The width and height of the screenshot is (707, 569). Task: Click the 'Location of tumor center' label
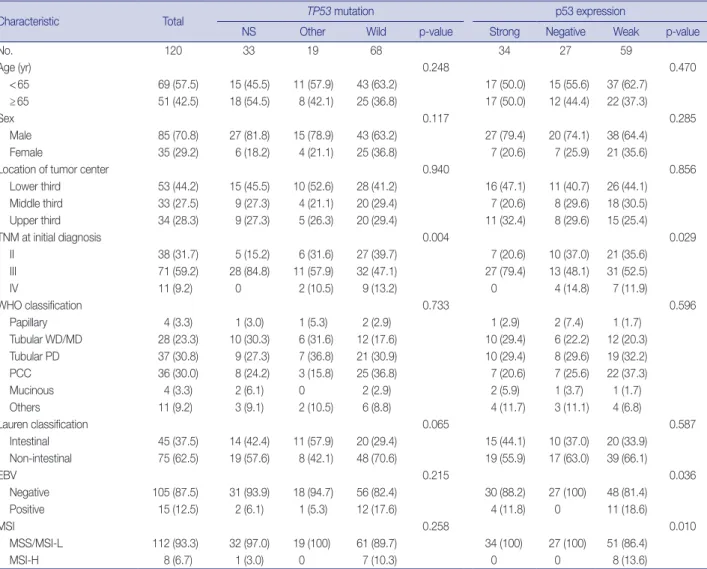click(x=54, y=170)
